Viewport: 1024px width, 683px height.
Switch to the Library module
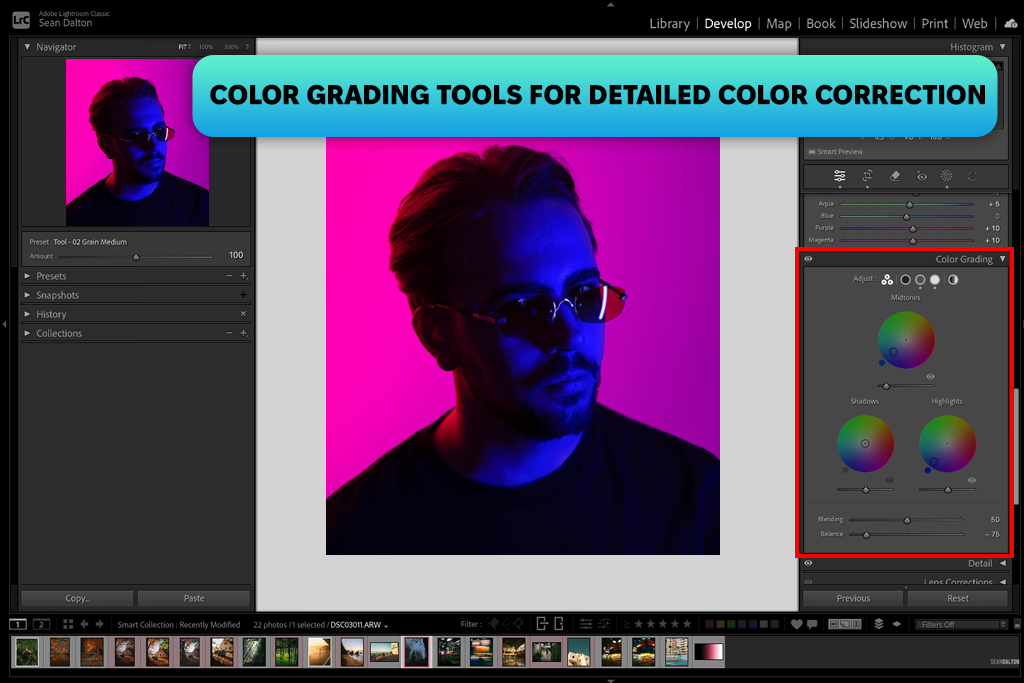669,24
